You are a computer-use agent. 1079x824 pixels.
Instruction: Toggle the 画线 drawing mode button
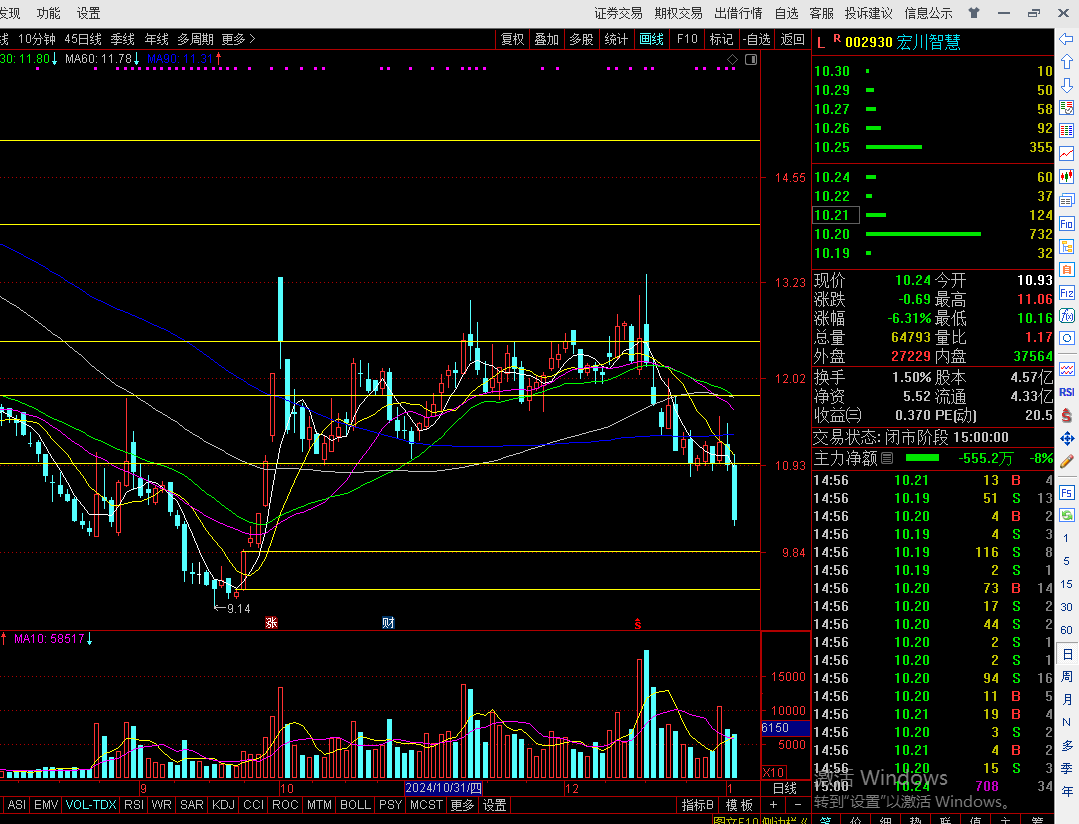652,39
